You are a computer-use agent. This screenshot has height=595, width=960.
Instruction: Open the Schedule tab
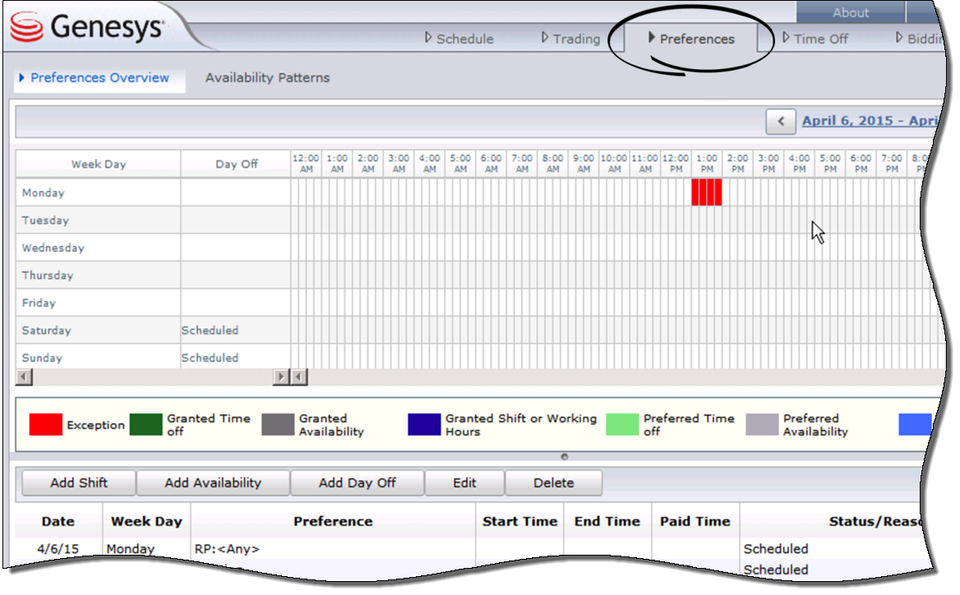click(459, 39)
